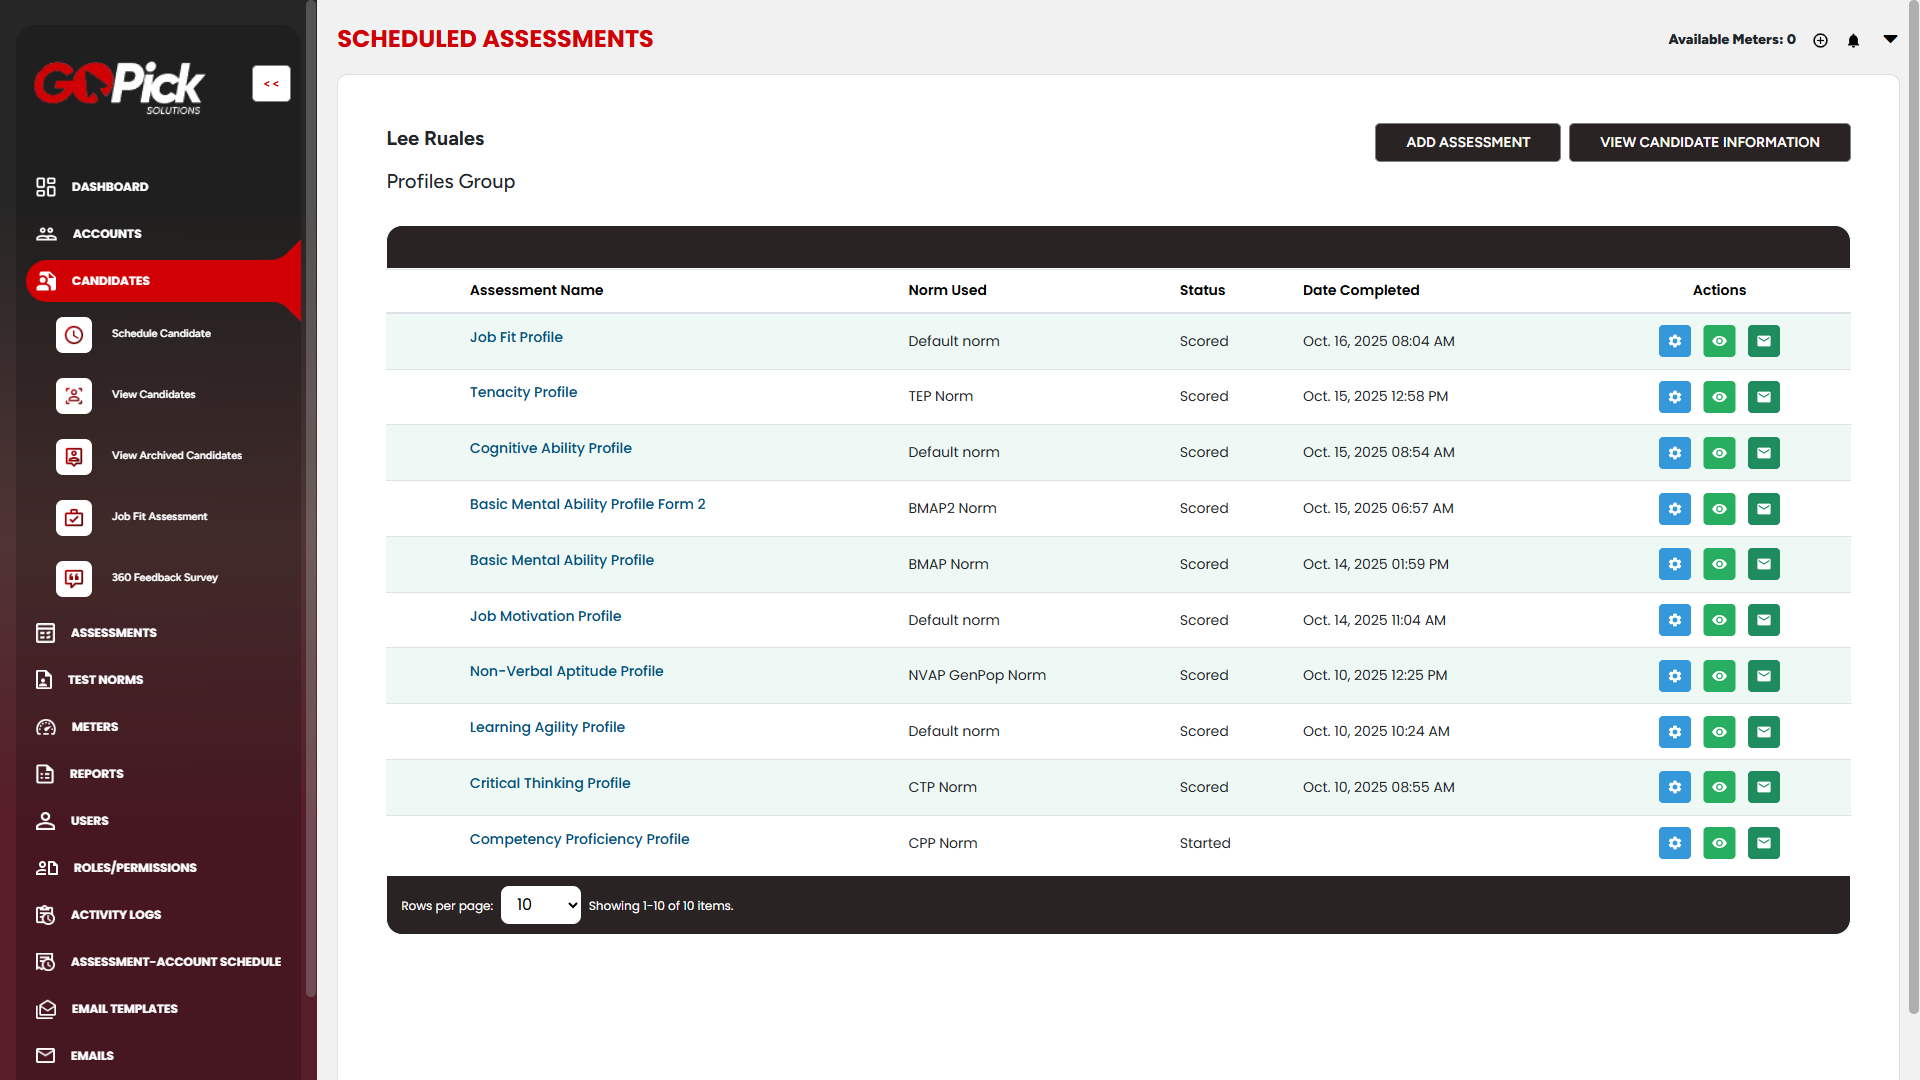Click the GoPick Solutions logo
The height and width of the screenshot is (1080, 1920).
[119, 87]
